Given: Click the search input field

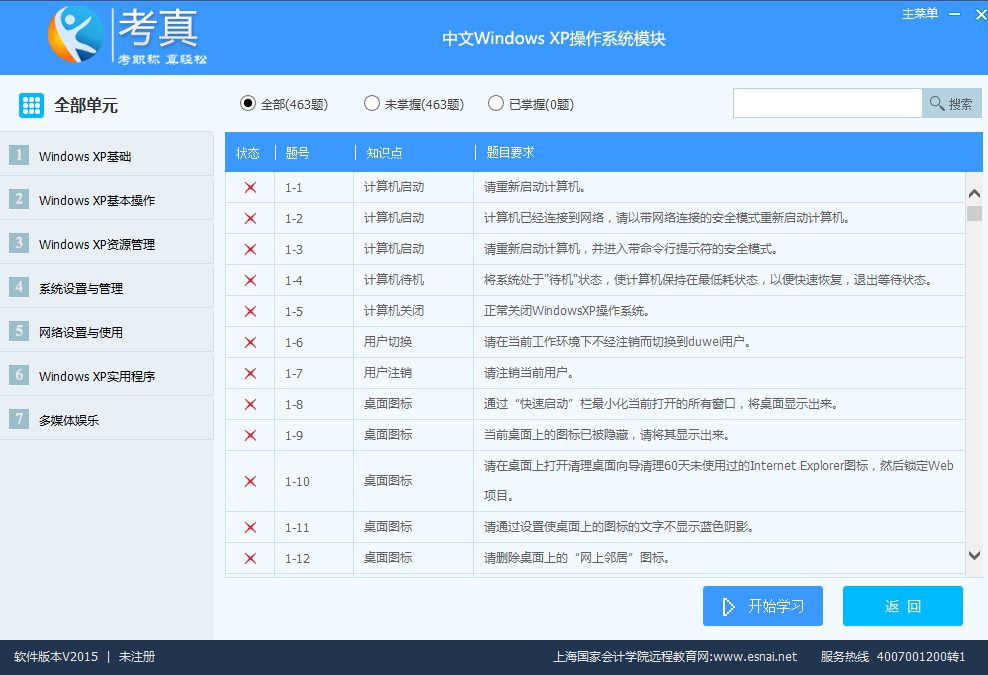Looking at the screenshot, I should click(x=827, y=103).
